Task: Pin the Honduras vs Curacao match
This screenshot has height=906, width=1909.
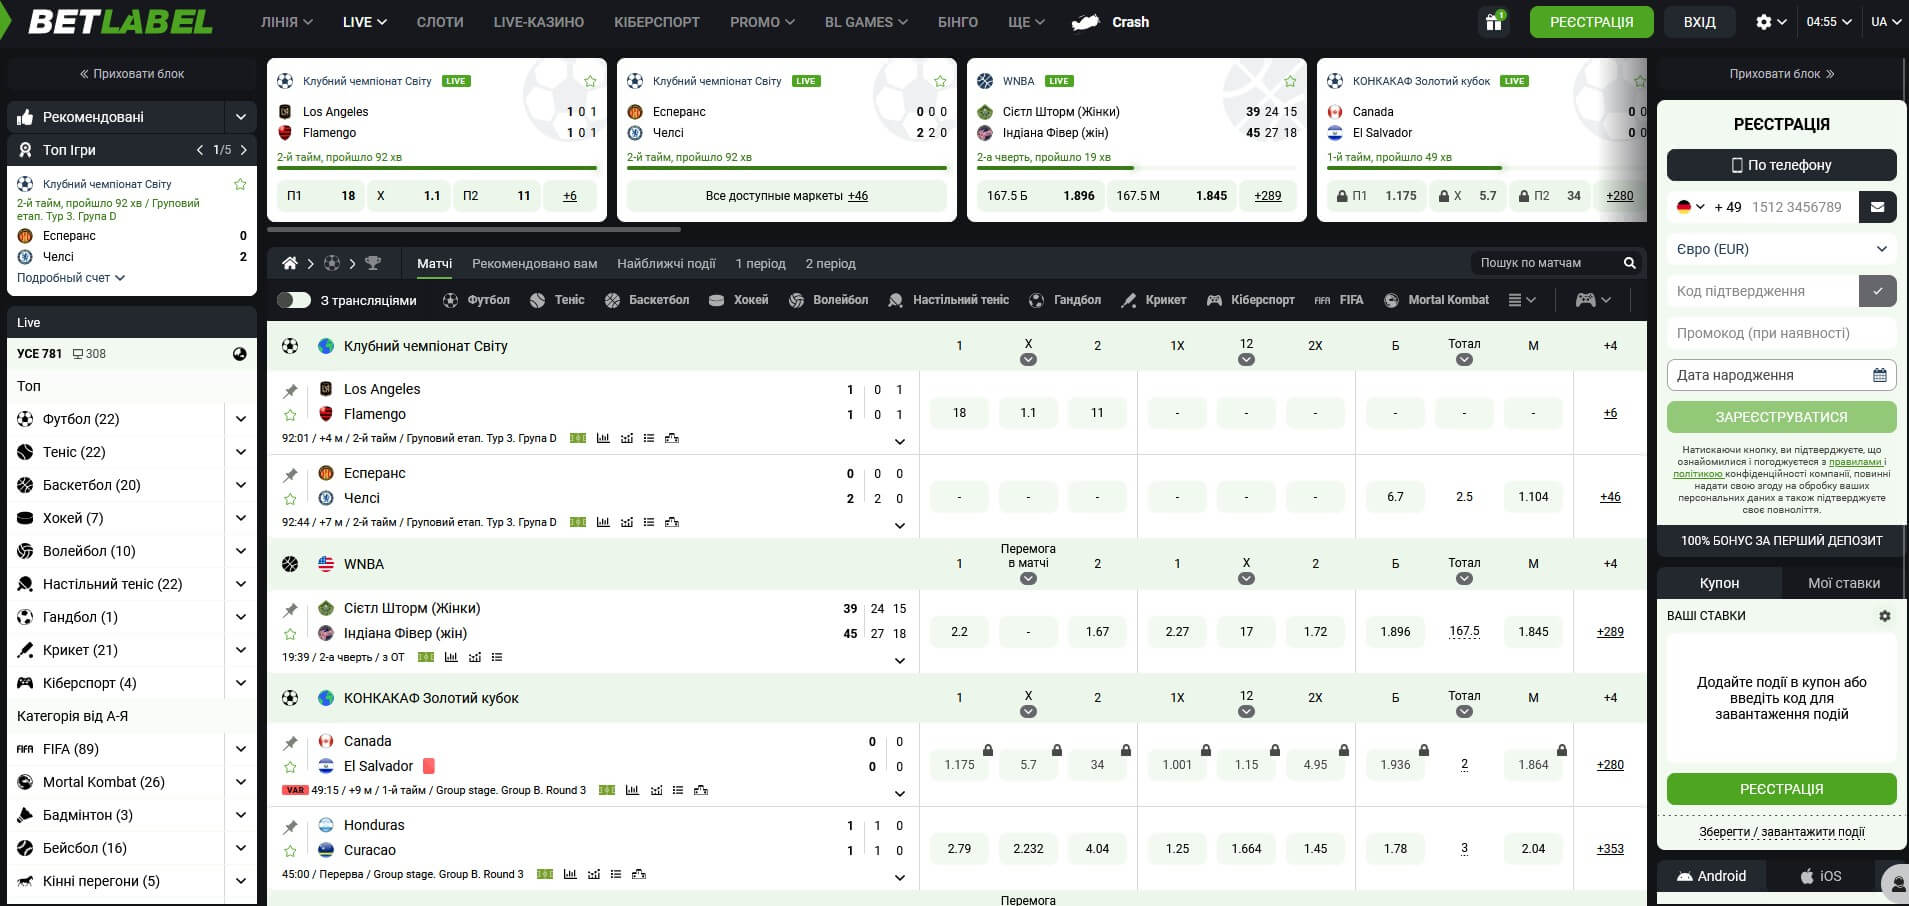Action: coord(290,826)
